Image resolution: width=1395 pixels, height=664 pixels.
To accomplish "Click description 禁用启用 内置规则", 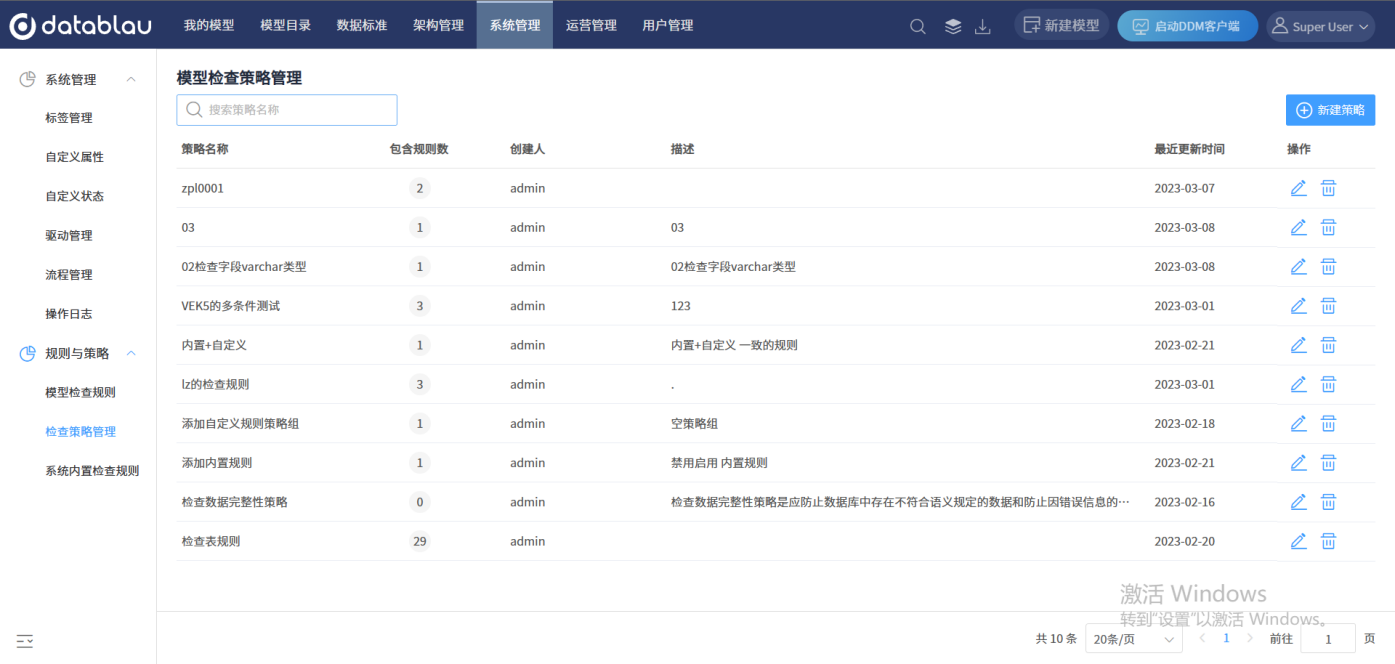I will coord(719,462).
